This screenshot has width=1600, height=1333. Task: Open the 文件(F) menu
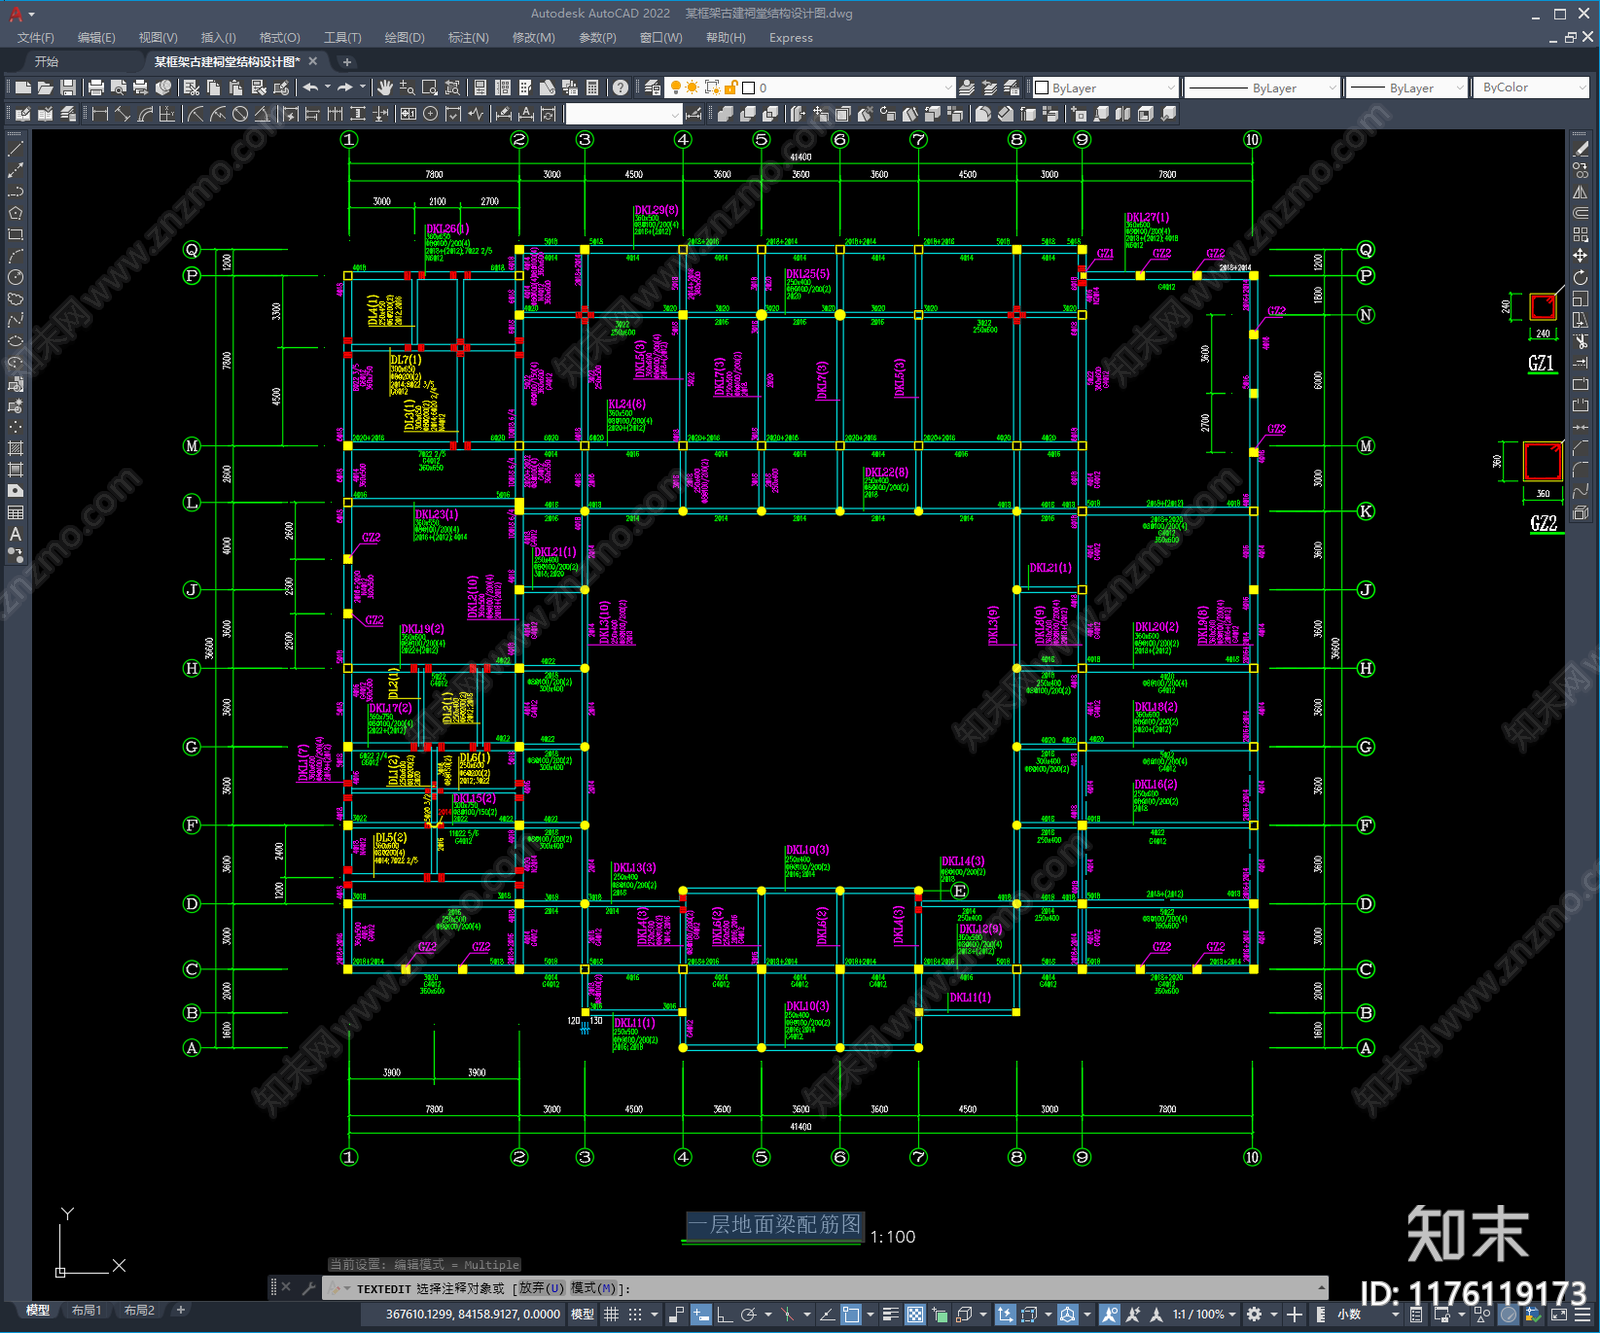tap(36, 38)
